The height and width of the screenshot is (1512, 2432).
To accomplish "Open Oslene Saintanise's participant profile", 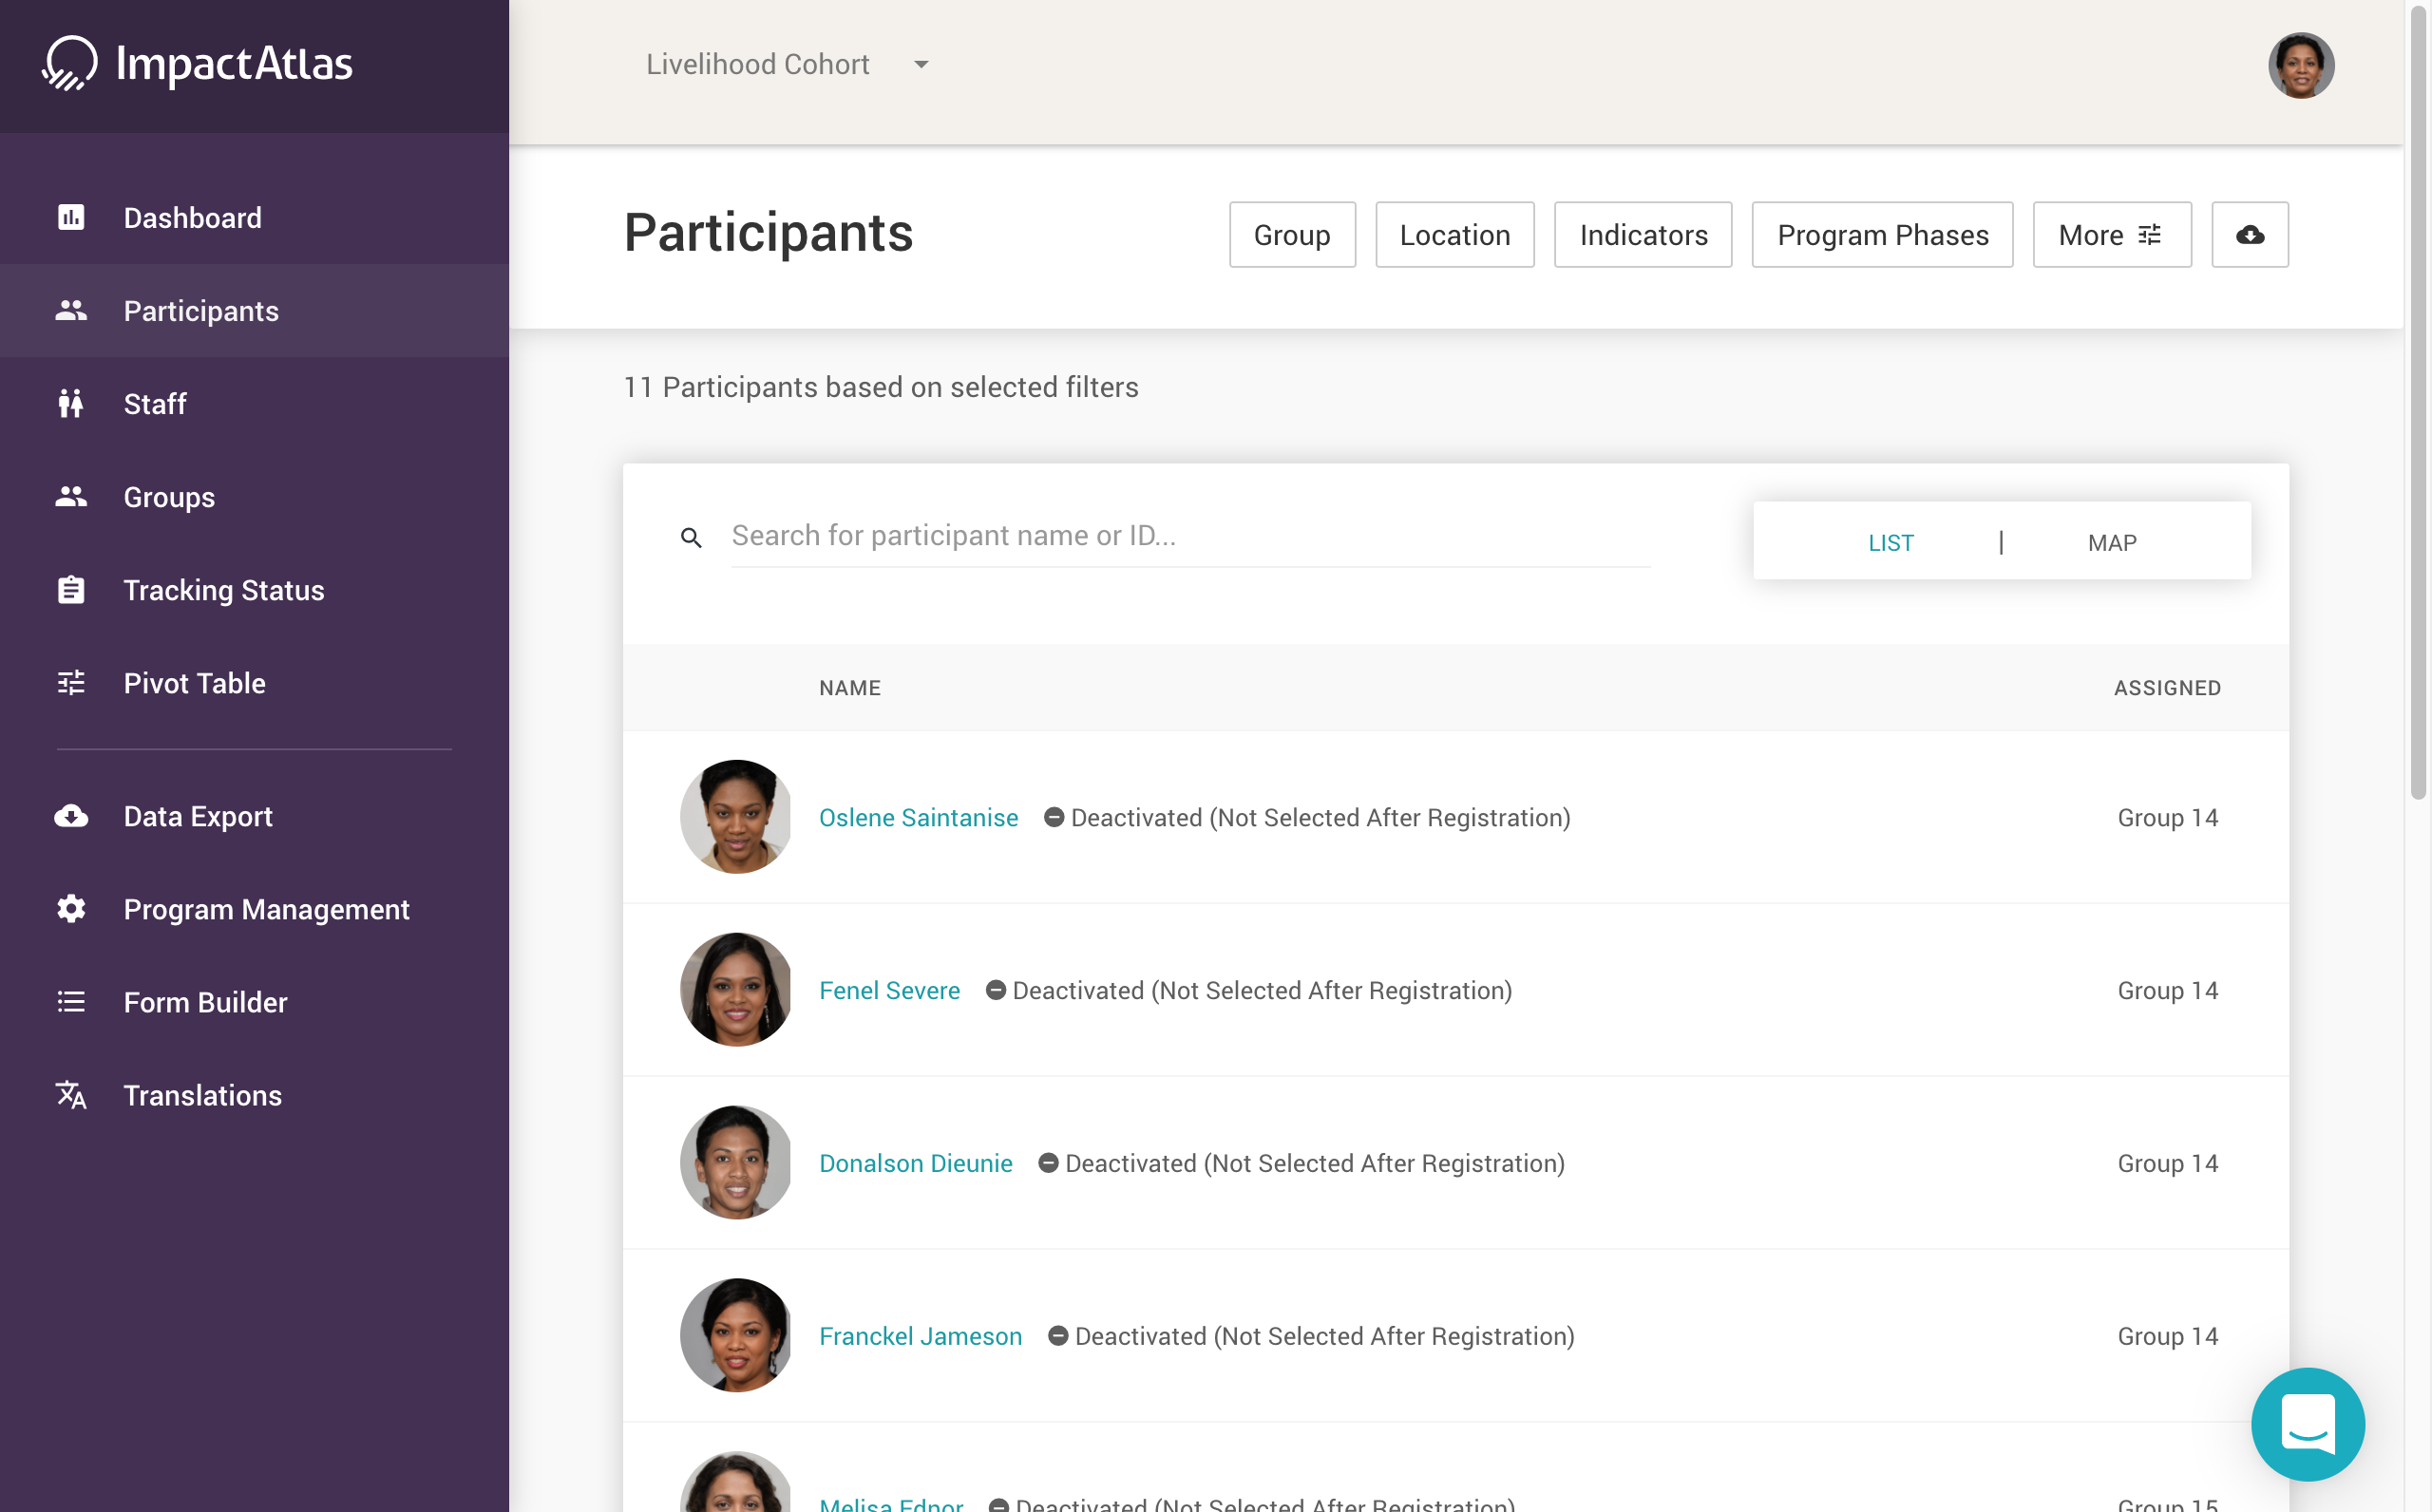I will pos(918,817).
